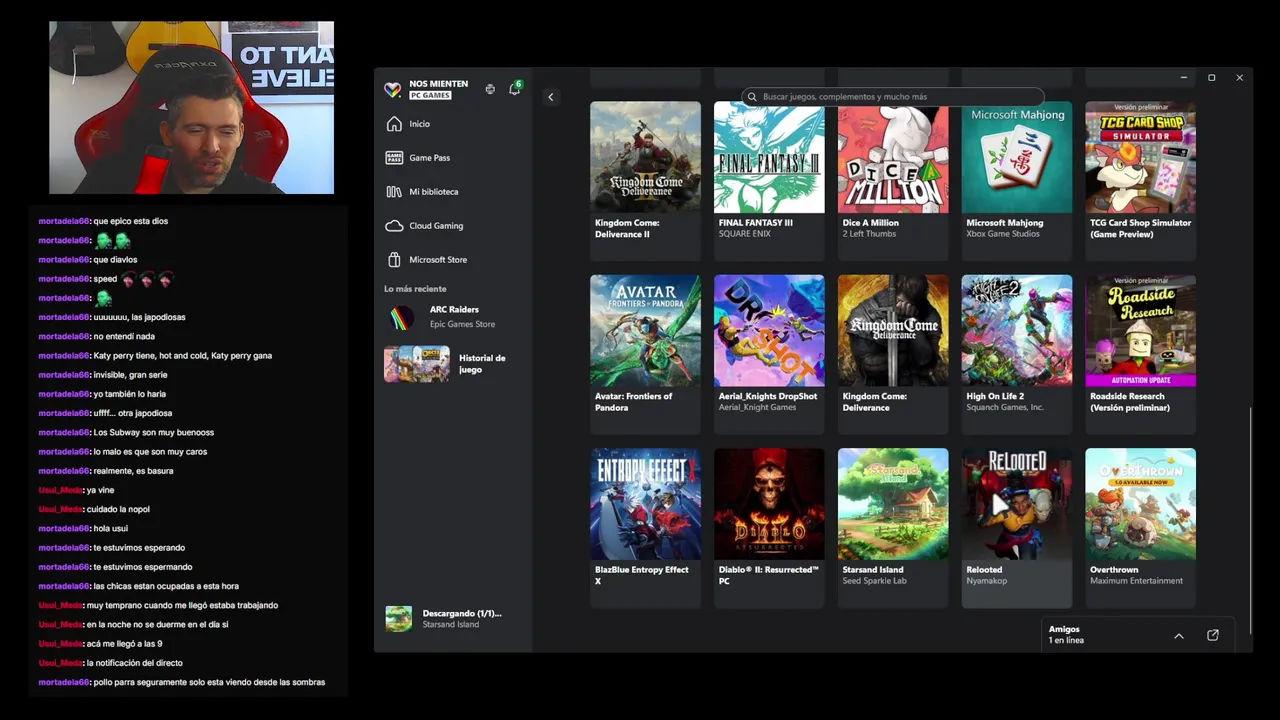Open the Roadside Research cover

tap(1141, 331)
